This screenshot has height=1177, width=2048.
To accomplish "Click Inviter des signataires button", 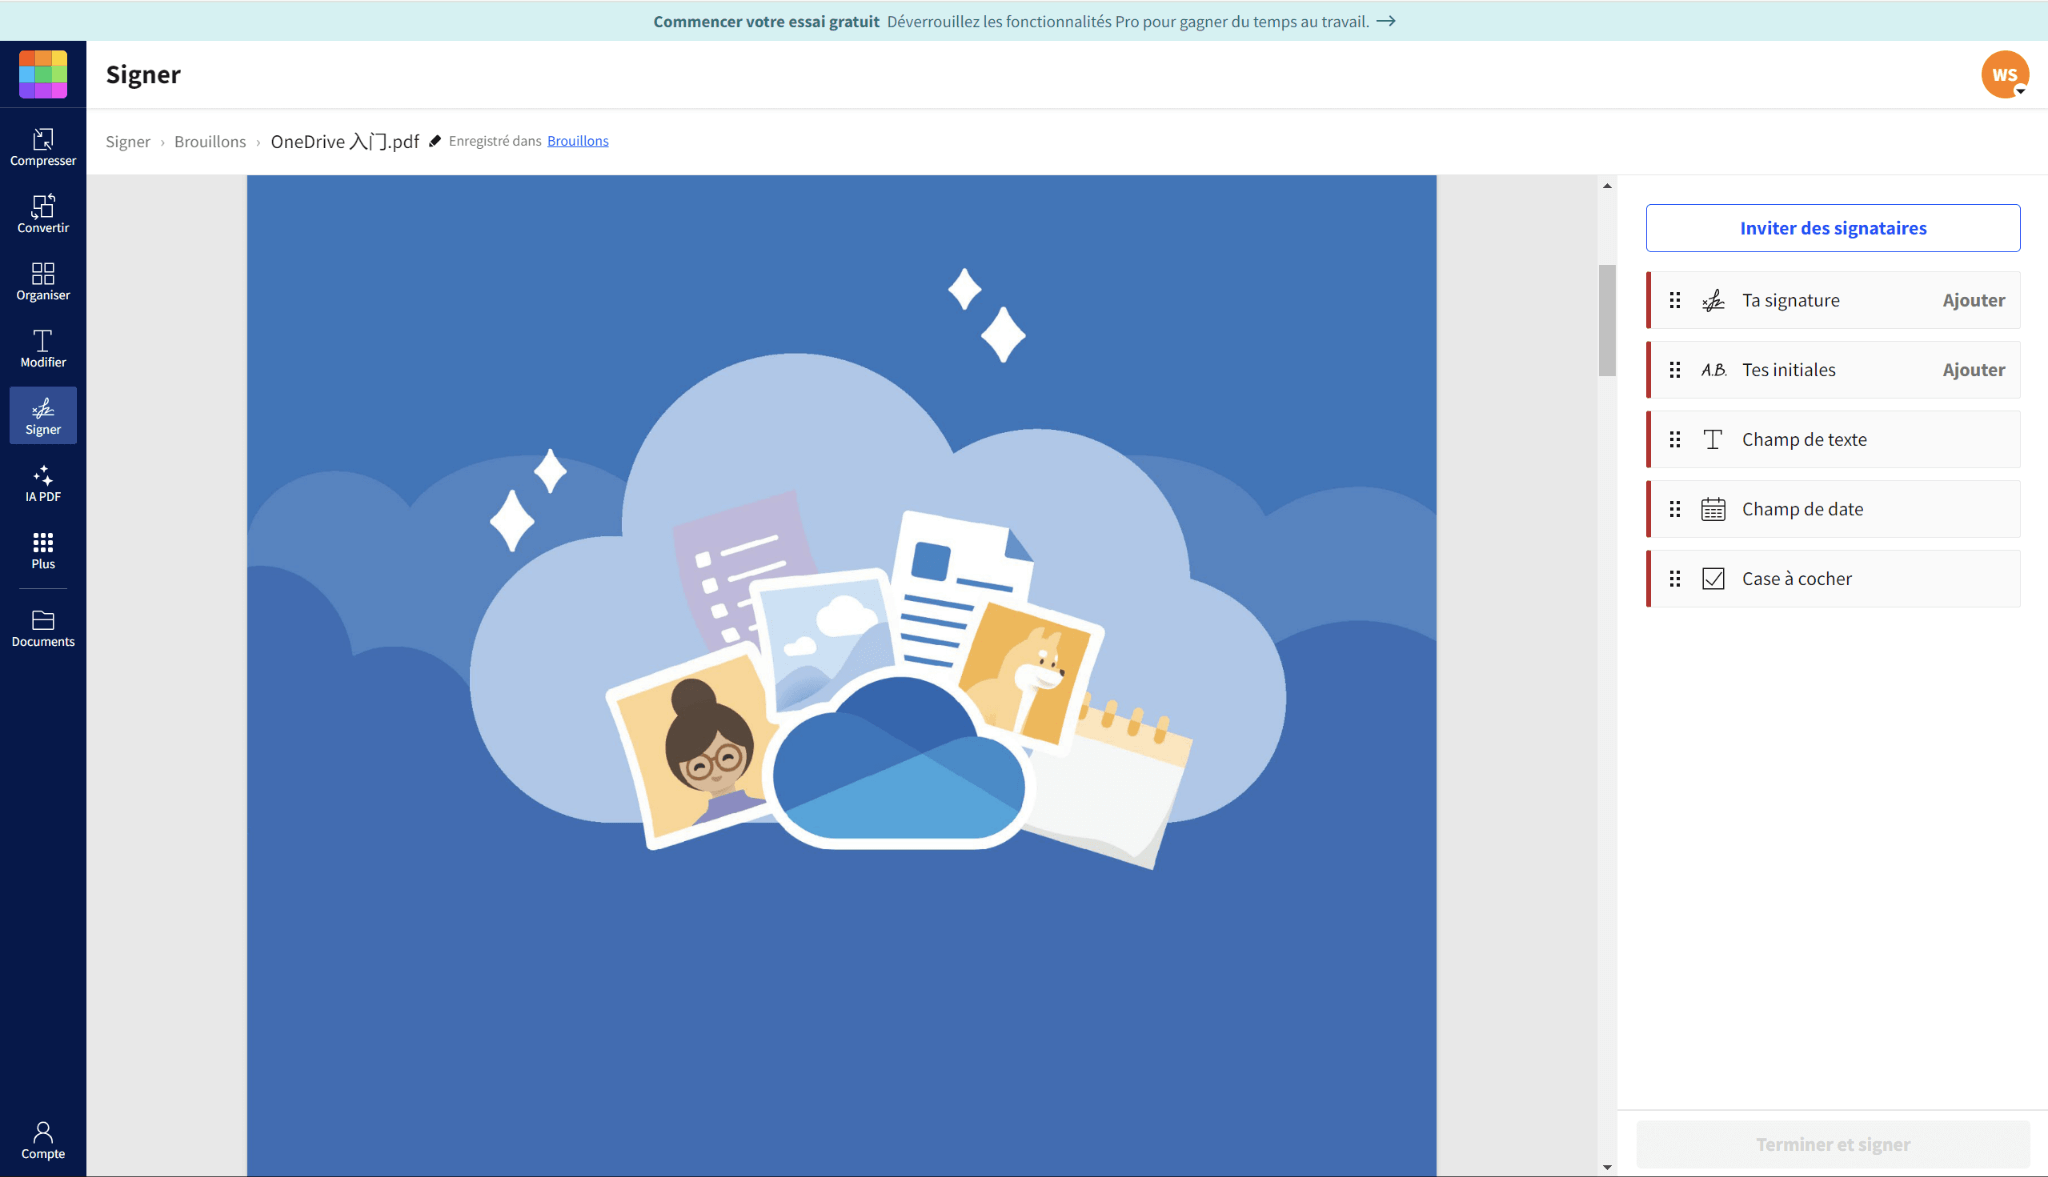I will pyautogui.click(x=1832, y=228).
